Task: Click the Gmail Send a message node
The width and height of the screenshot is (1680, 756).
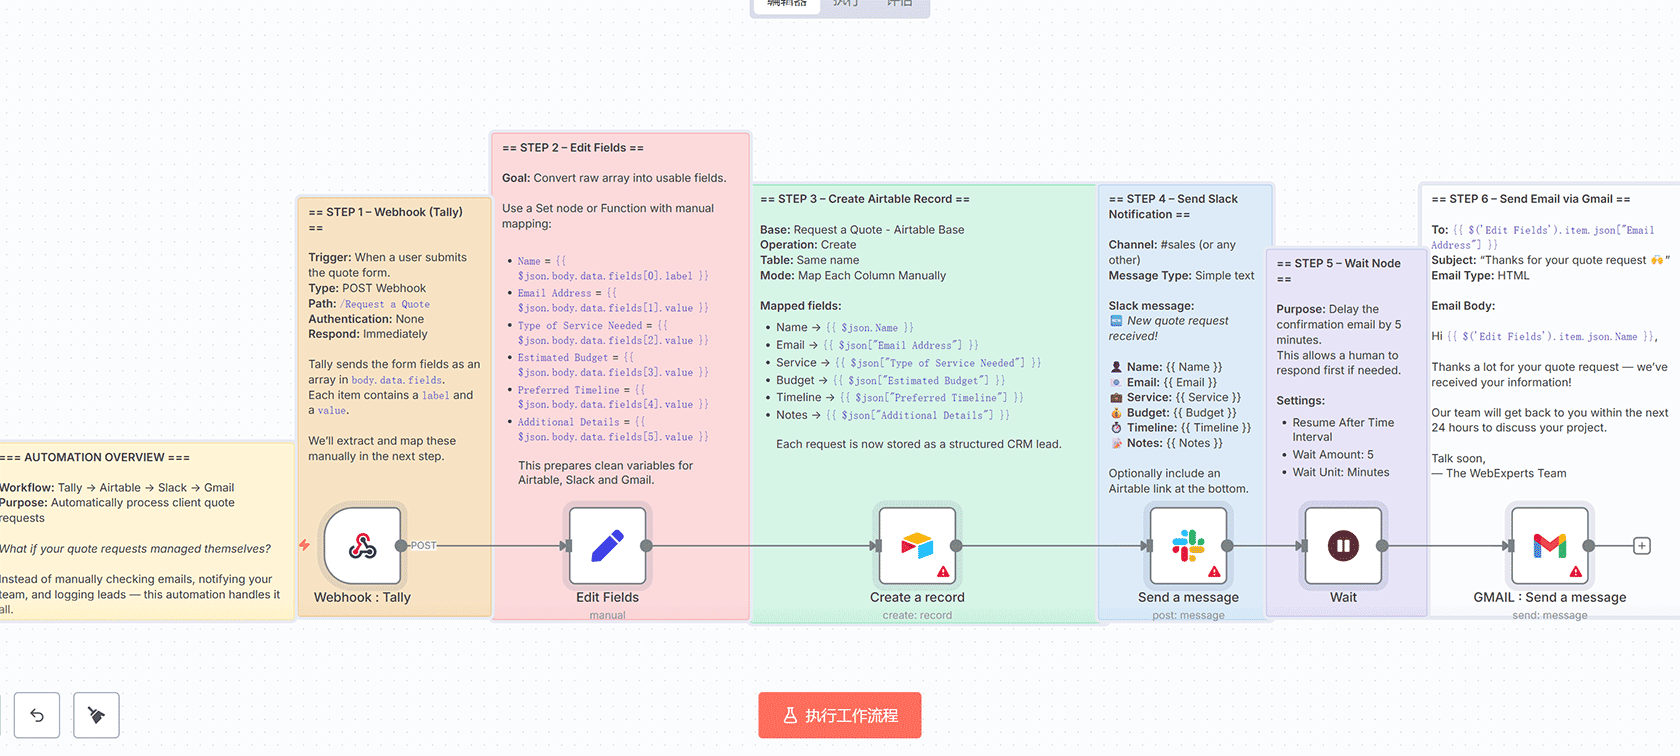Action: tap(1549, 545)
